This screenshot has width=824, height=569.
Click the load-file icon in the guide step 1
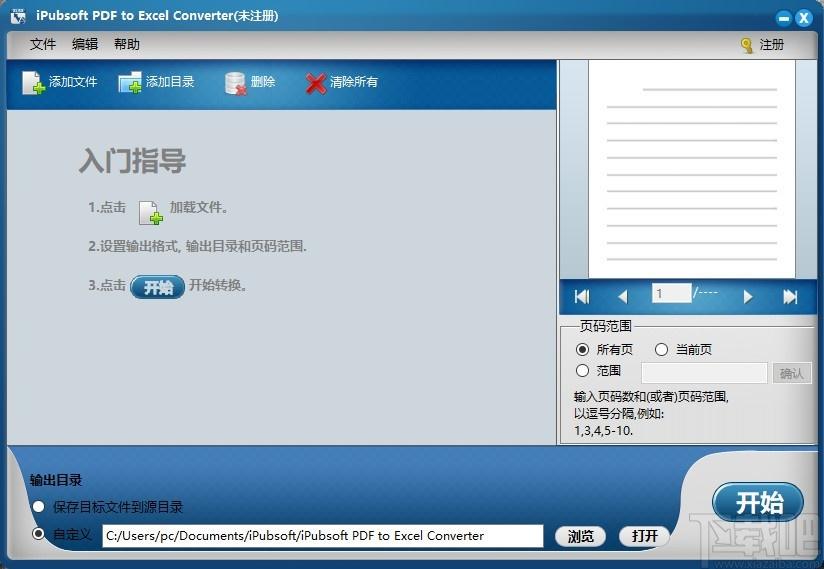[x=150, y=213]
